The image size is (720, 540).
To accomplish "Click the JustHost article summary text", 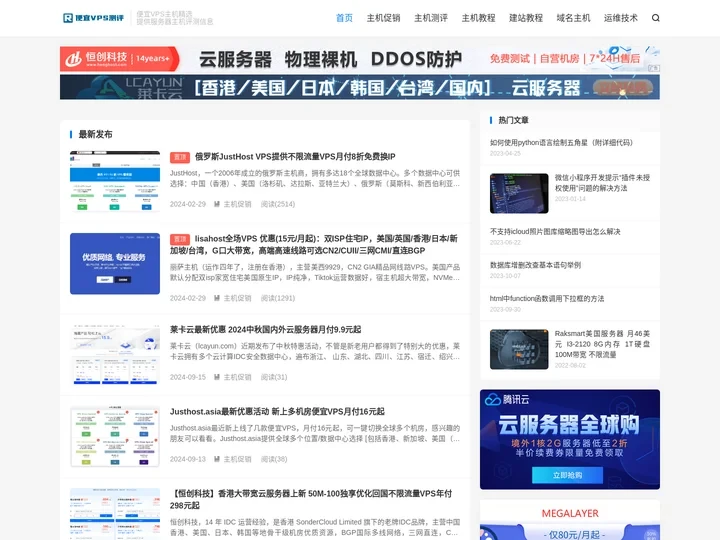I will point(315,178).
